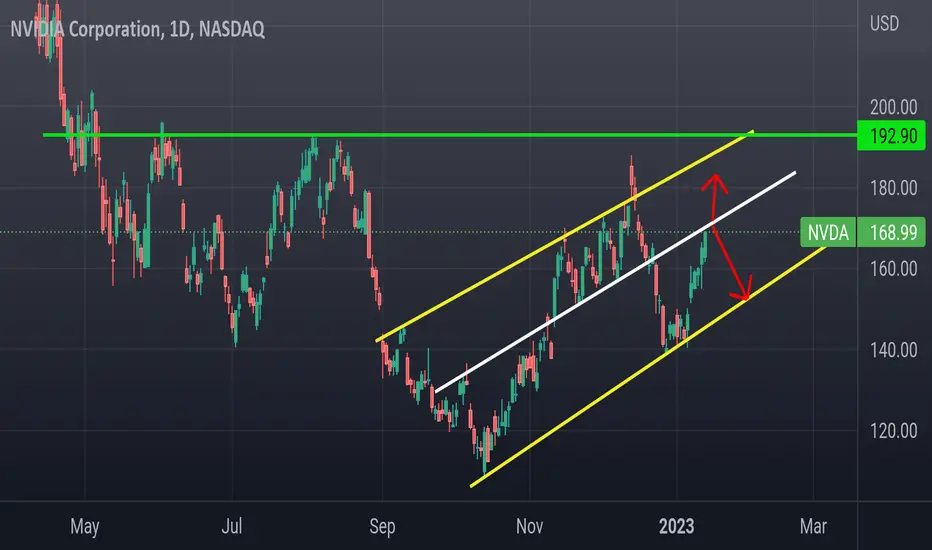Screen dimensions: 932x550
Task: Click the Jul label on time axis
Action: 232,526
